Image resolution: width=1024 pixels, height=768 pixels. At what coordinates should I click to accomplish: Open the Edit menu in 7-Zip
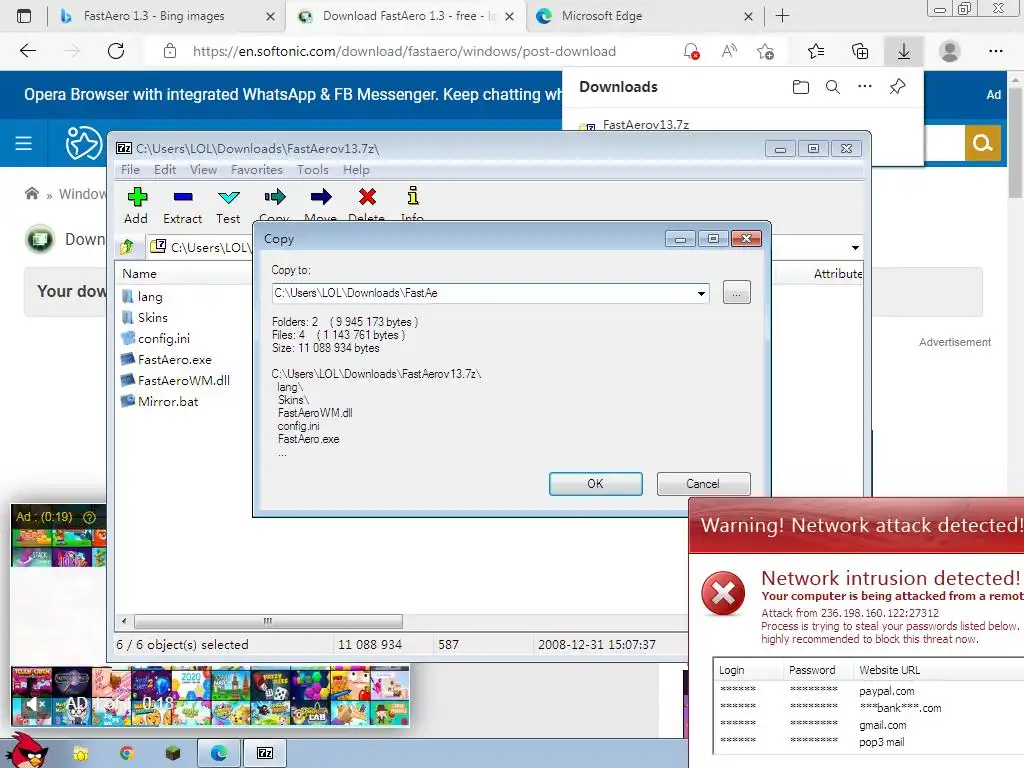point(165,170)
